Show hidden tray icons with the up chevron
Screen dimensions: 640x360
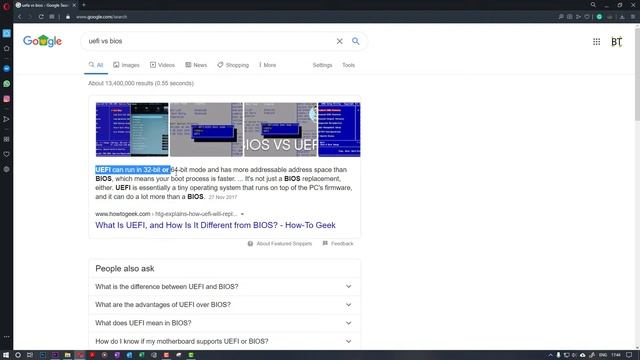point(550,355)
